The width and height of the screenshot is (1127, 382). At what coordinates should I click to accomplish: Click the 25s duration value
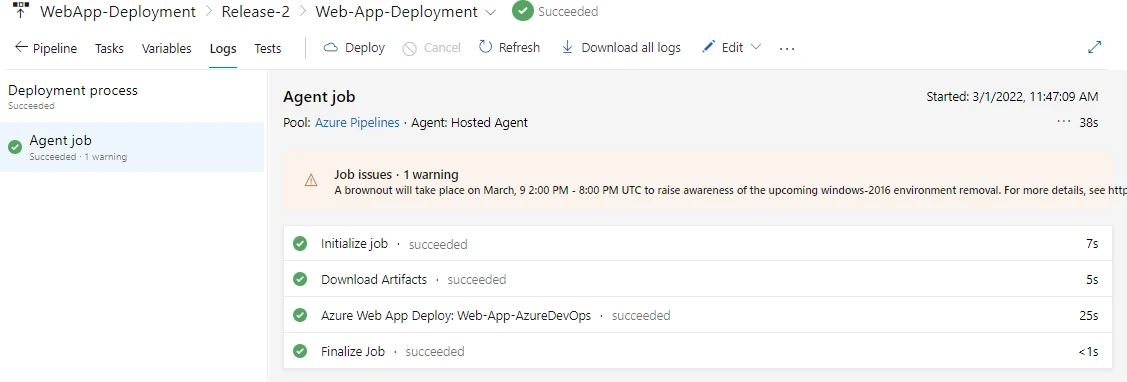pyautogui.click(x=1090, y=315)
